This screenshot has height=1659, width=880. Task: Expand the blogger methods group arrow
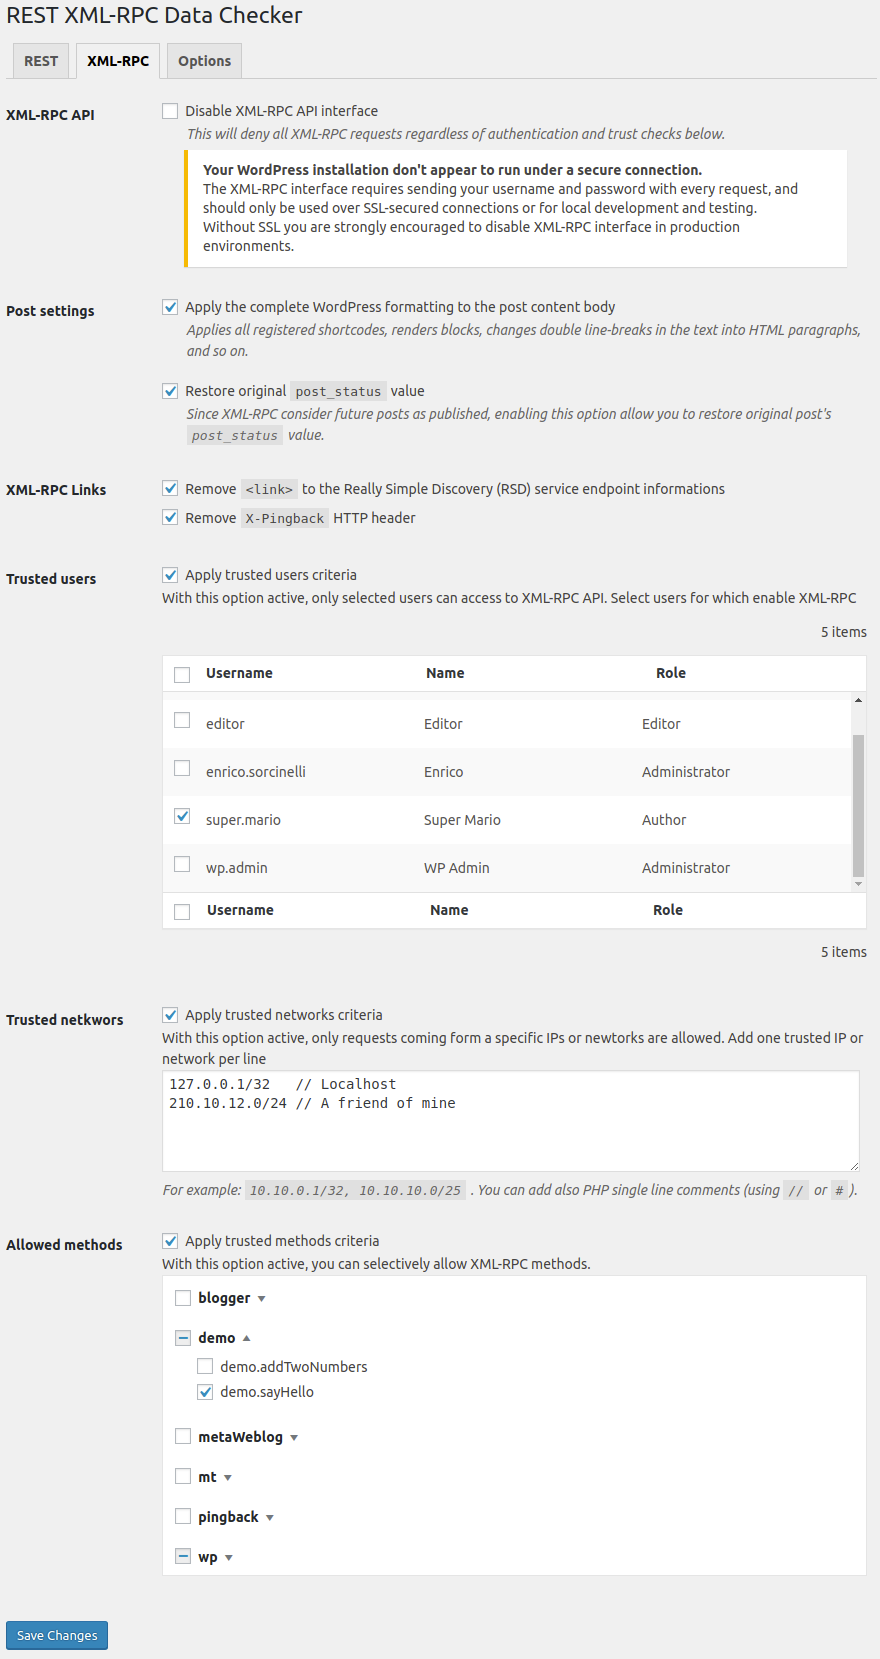pos(262,1299)
